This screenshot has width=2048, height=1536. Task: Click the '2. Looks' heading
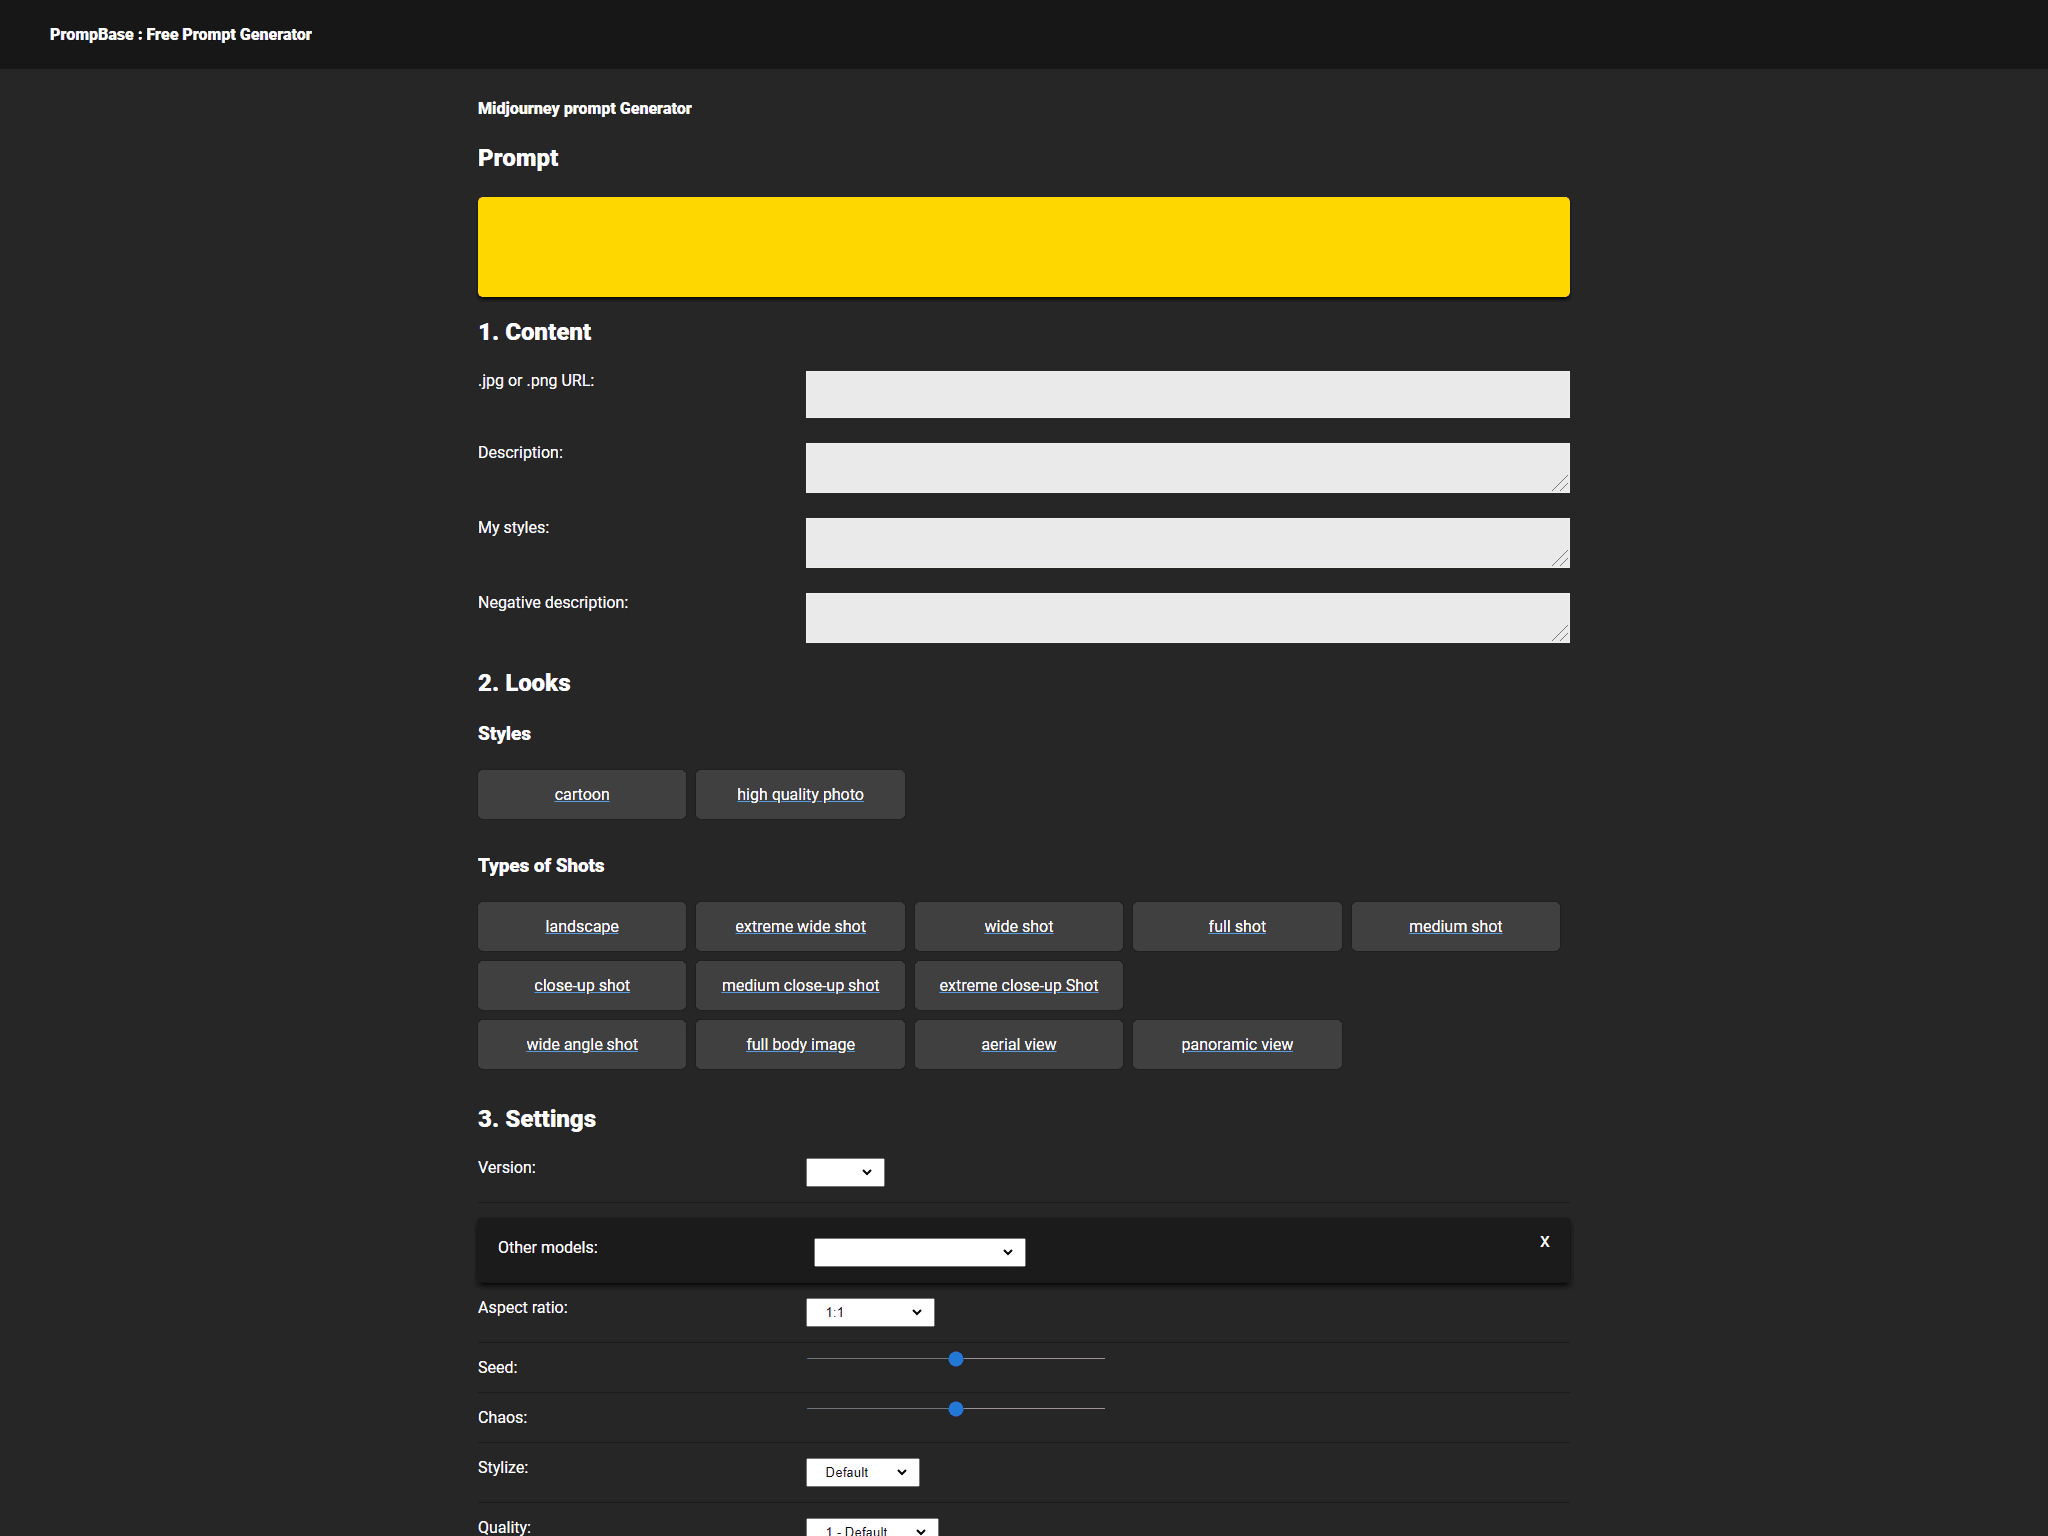[524, 682]
